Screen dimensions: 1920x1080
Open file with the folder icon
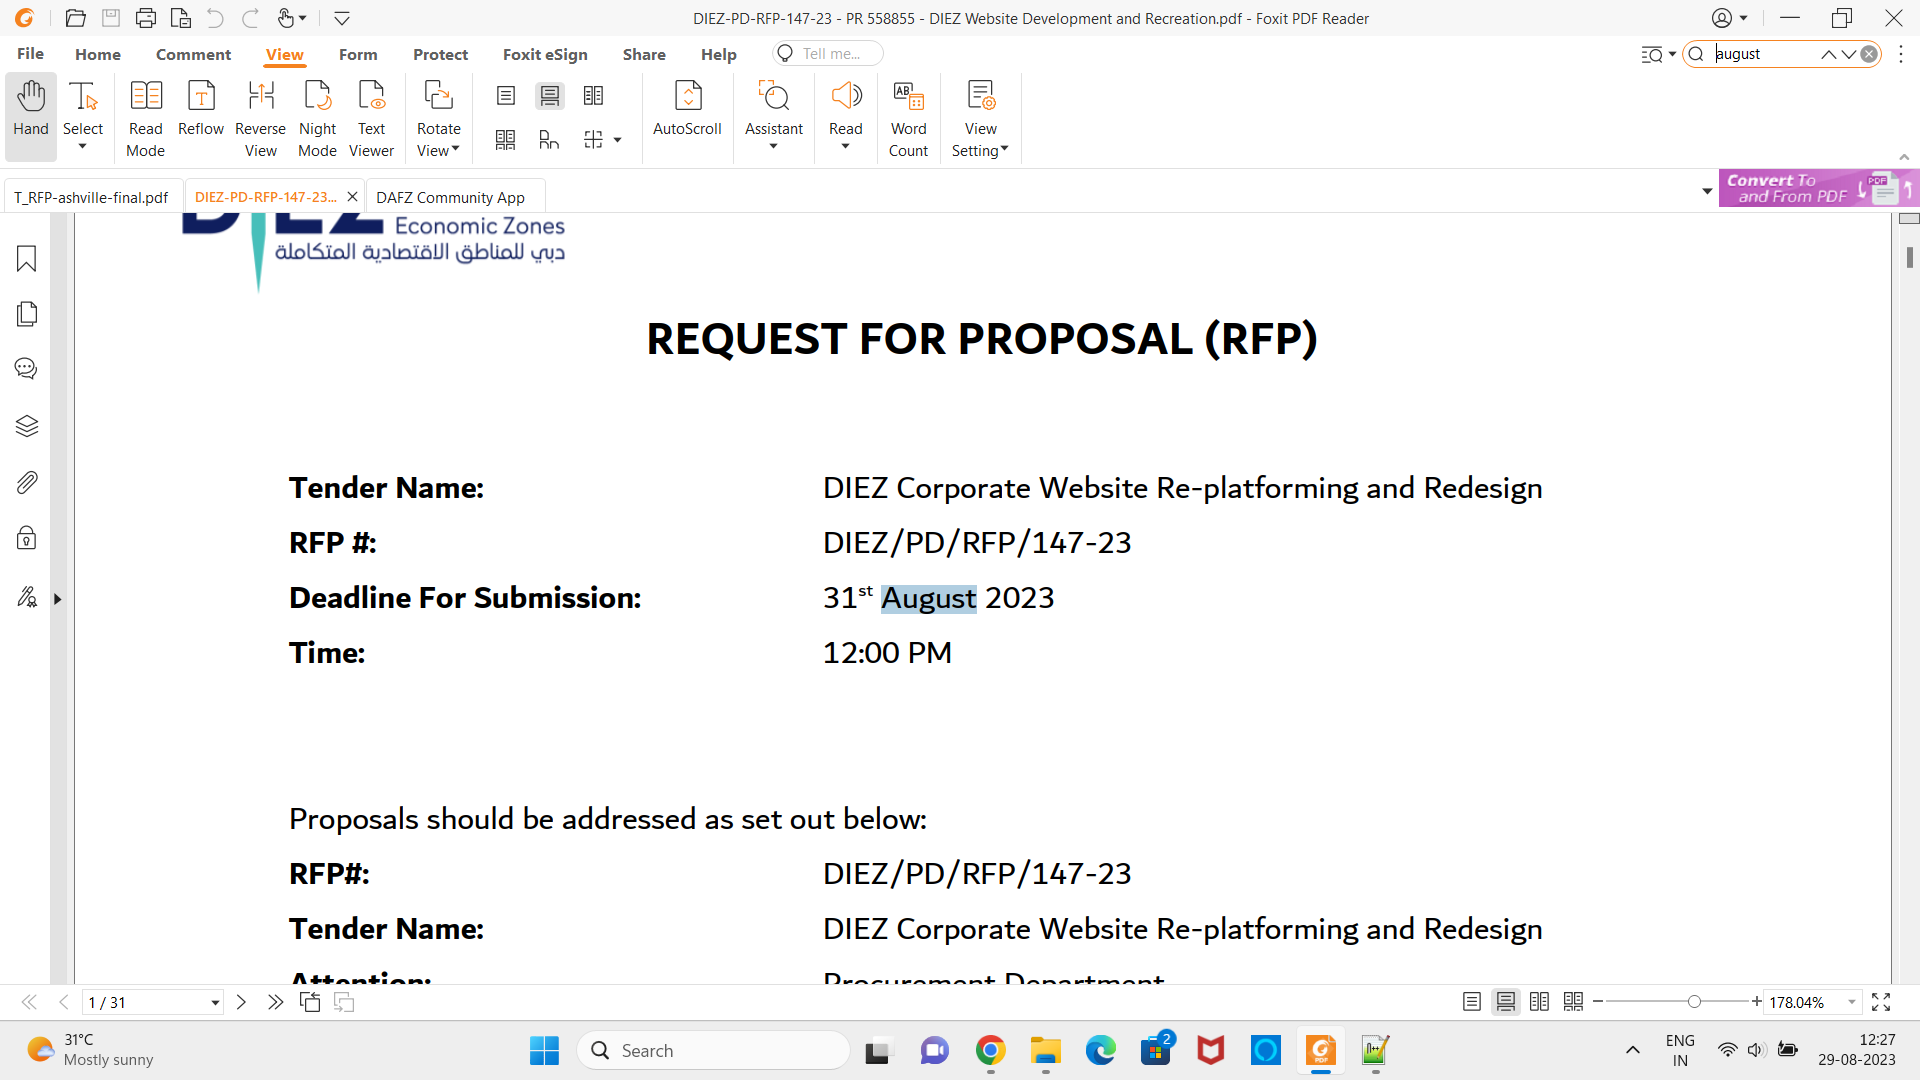coord(75,18)
